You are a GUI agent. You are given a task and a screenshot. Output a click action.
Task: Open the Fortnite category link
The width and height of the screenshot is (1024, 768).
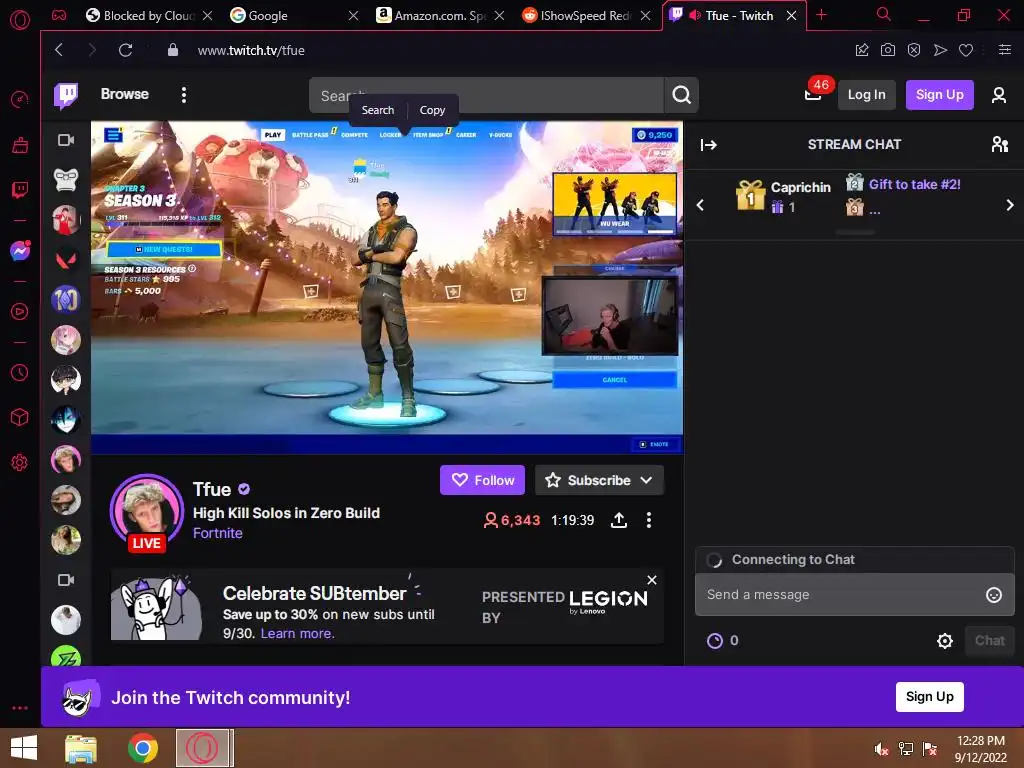217,534
